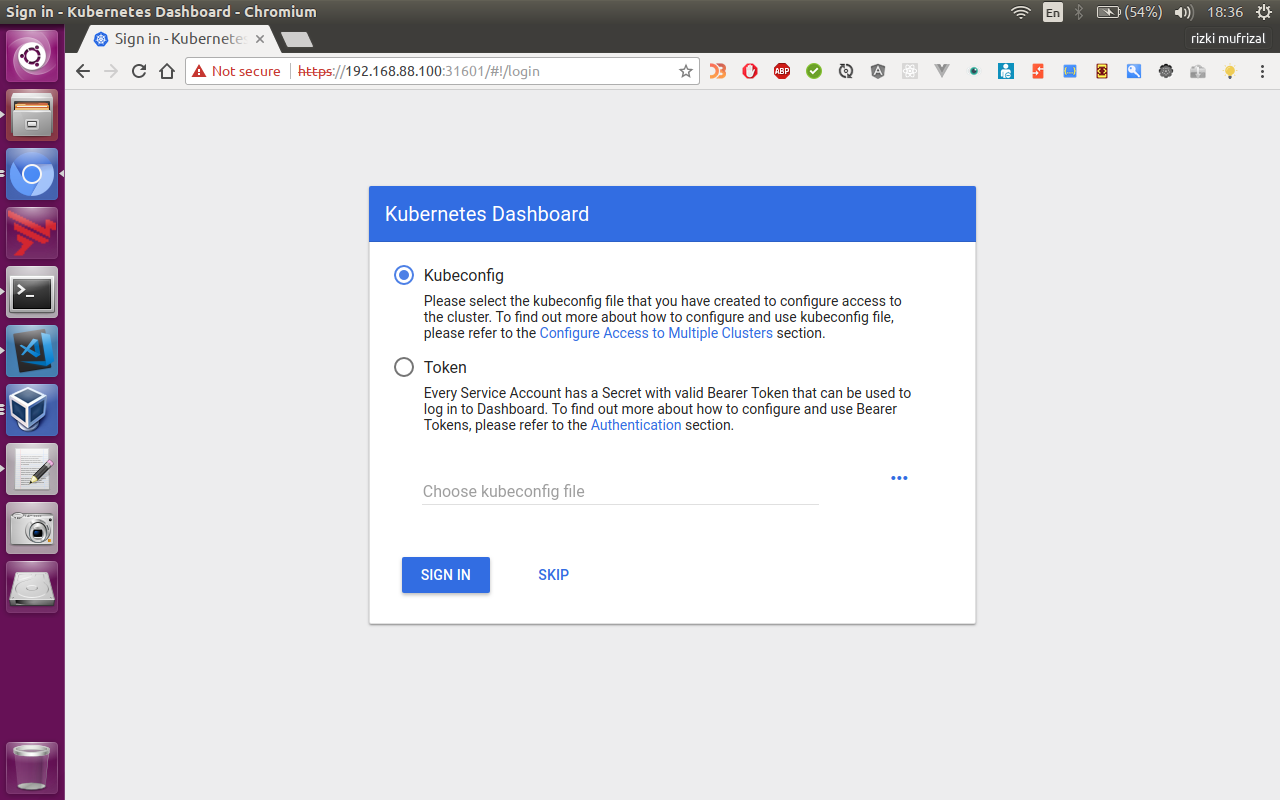Image resolution: width=1280 pixels, height=800 pixels.
Task: Open the lightbulb extension icon
Action: click(1230, 71)
